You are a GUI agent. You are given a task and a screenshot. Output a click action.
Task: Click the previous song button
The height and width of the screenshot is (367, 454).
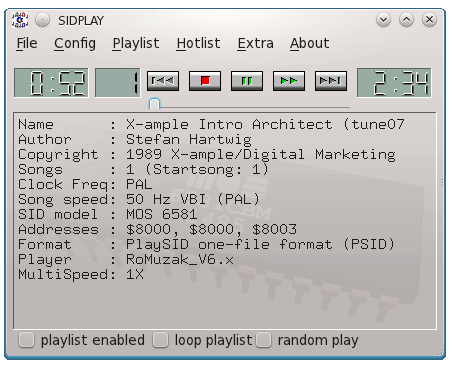point(163,81)
